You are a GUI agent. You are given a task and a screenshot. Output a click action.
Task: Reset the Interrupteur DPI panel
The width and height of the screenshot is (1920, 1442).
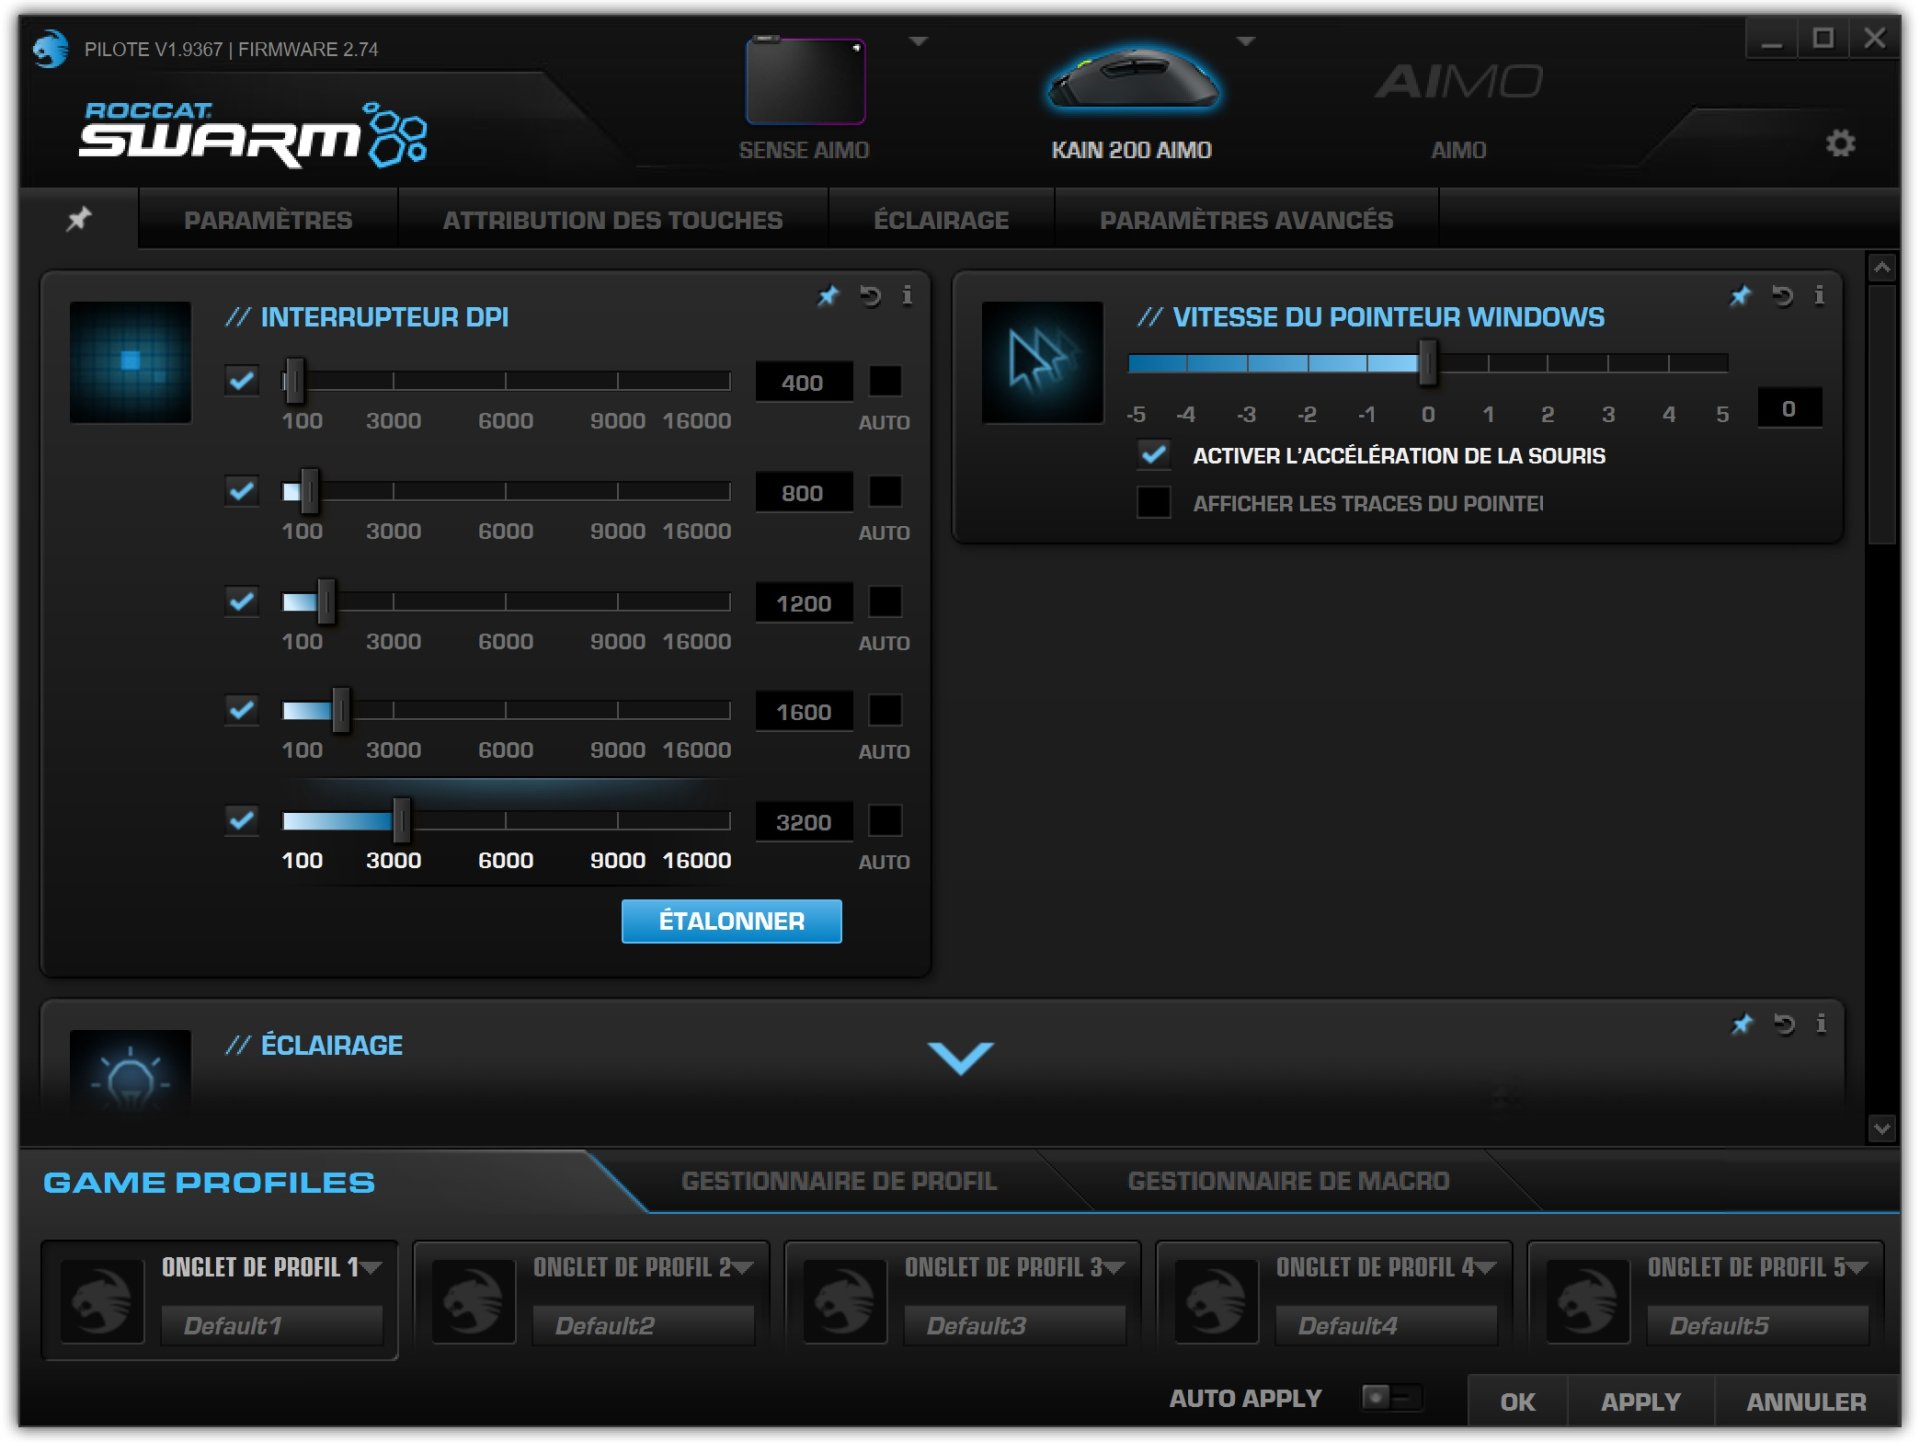(870, 296)
